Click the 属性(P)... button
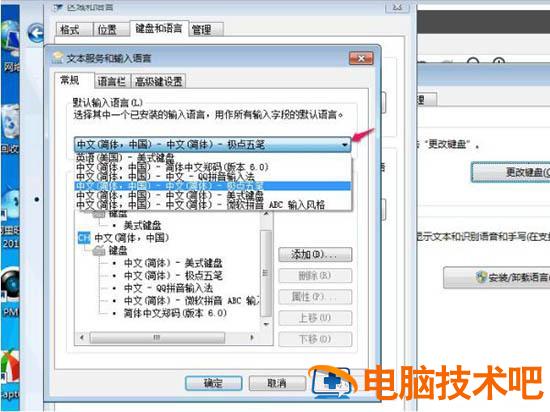550x412 pixels. pyautogui.click(x=315, y=297)
